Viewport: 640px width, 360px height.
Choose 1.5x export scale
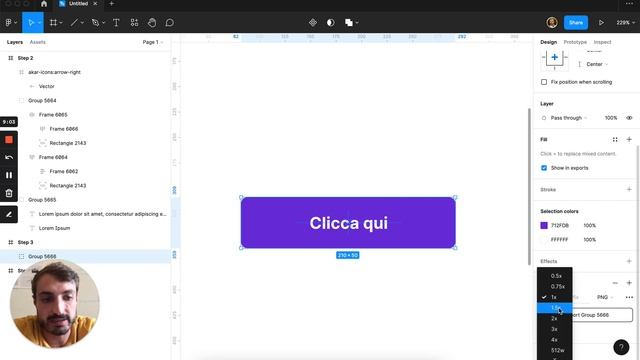click(x=555, y=308)
